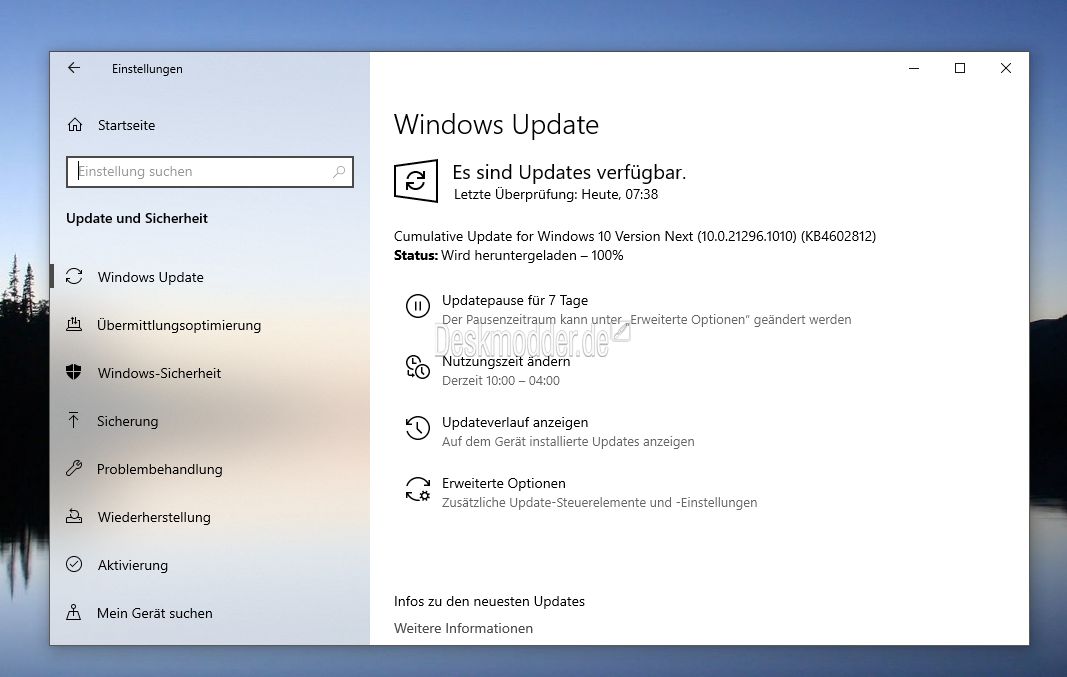Click the Update und Sicherheit heading
This screenshot has height=677, width=1067.
click(137, 218)
